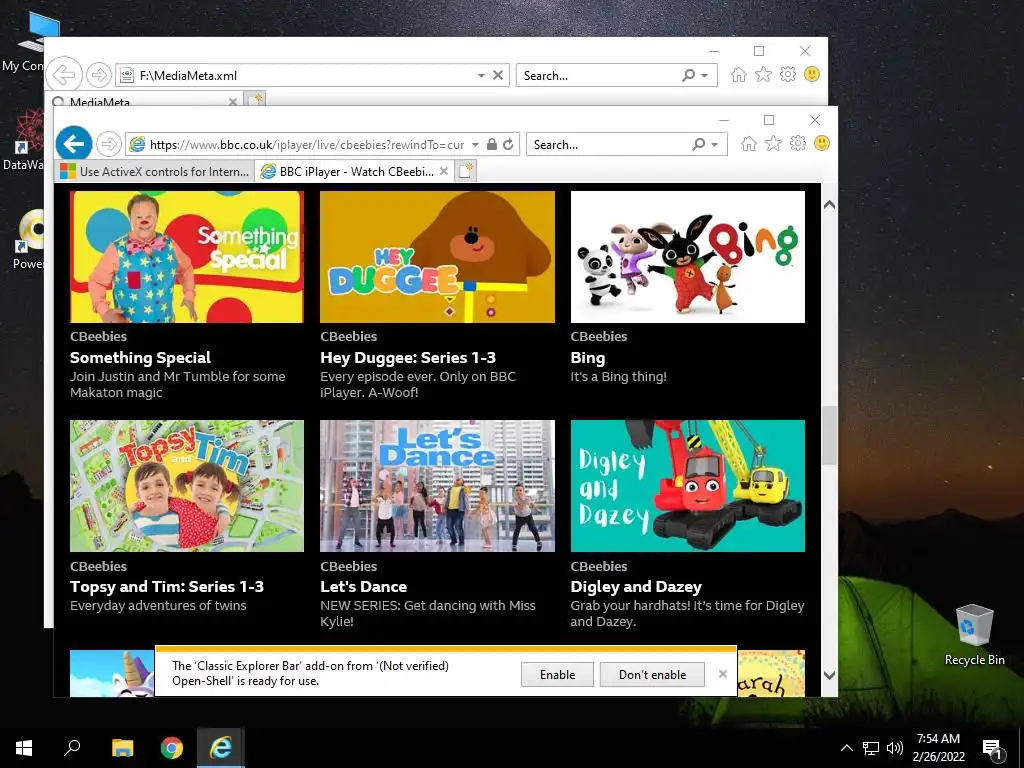This screenshot has height=768, width=1024.
Task: Open the Digley and Dazey thumbnail
Action: [688, 486]
